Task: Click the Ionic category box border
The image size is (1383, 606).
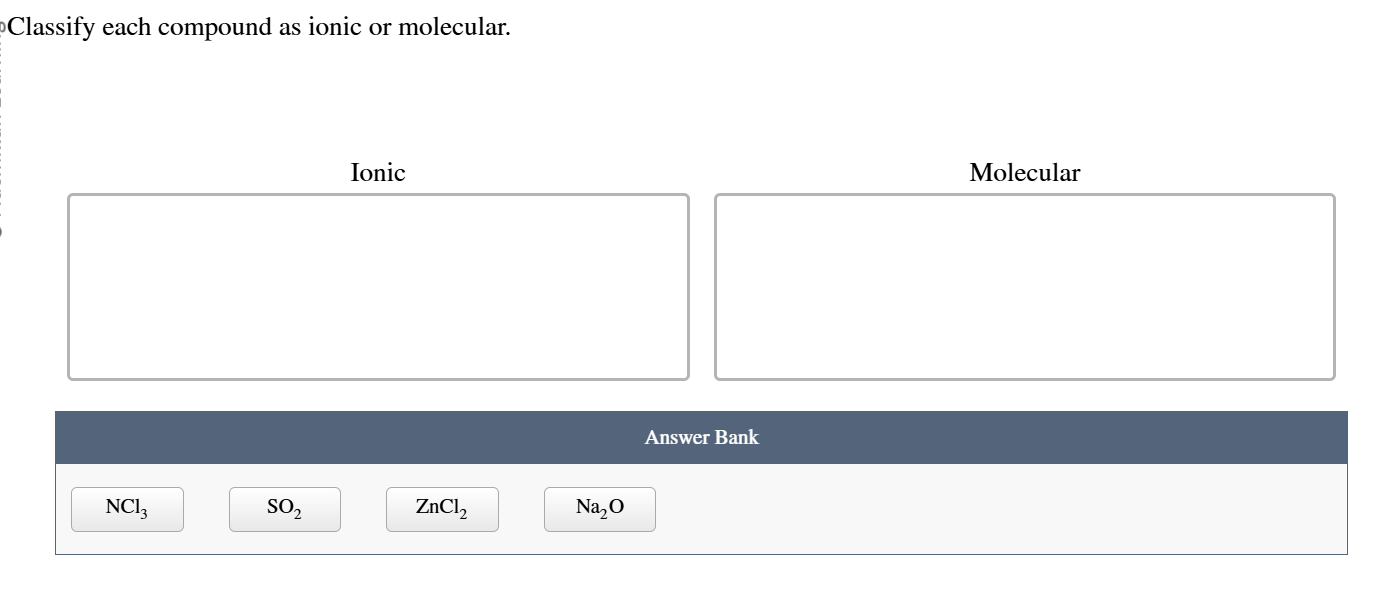Action: (x=377, y=195)
